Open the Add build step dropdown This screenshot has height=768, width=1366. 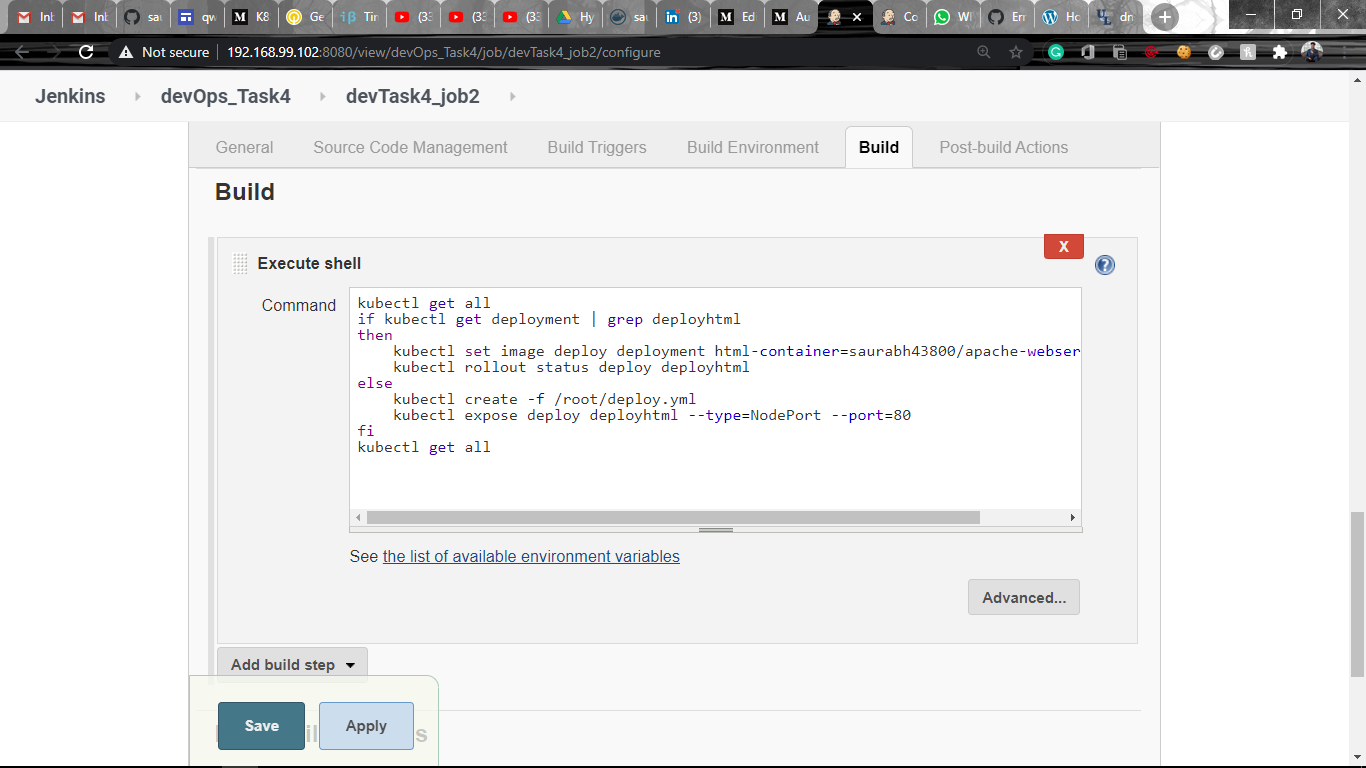(292, 663)
